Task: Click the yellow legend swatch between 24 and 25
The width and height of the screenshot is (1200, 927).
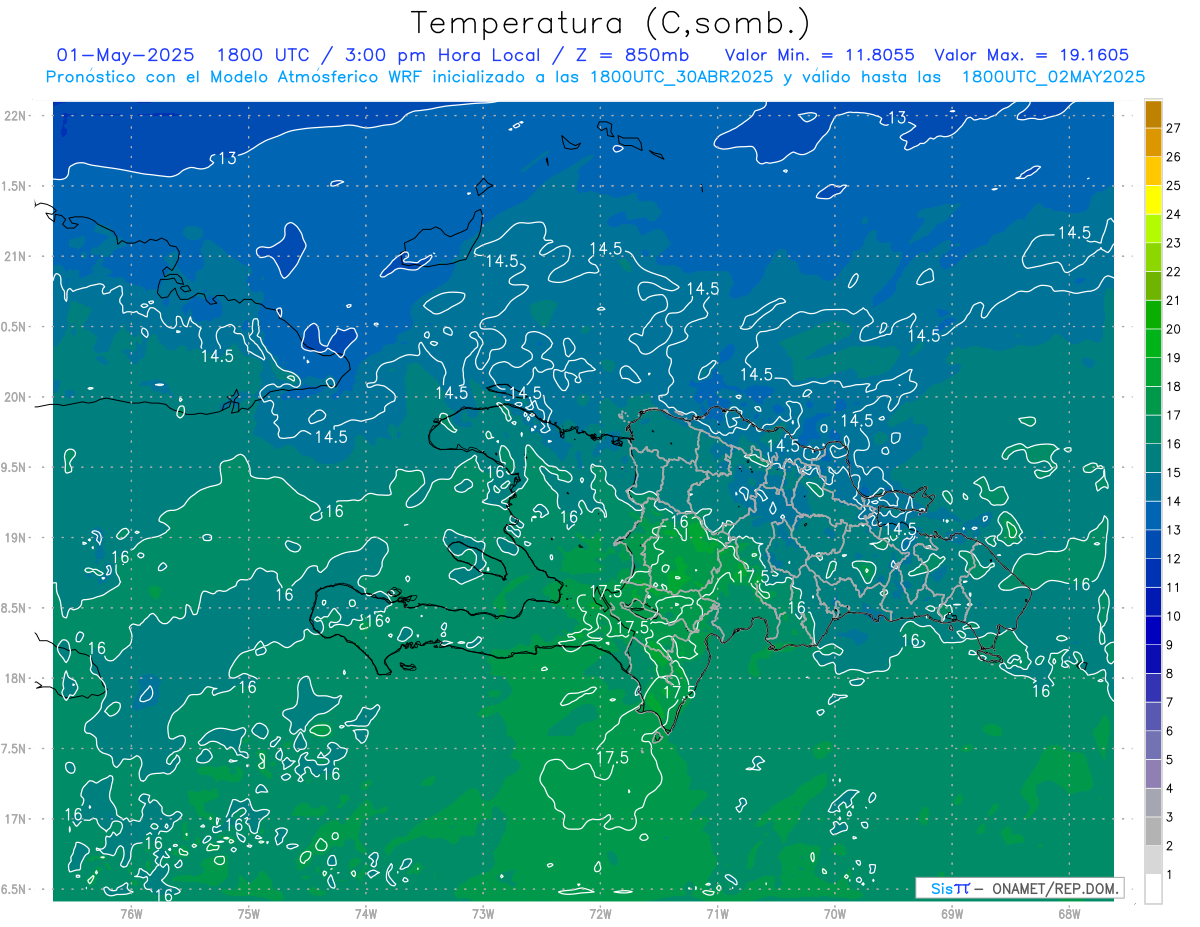Action: [1153, 200]
